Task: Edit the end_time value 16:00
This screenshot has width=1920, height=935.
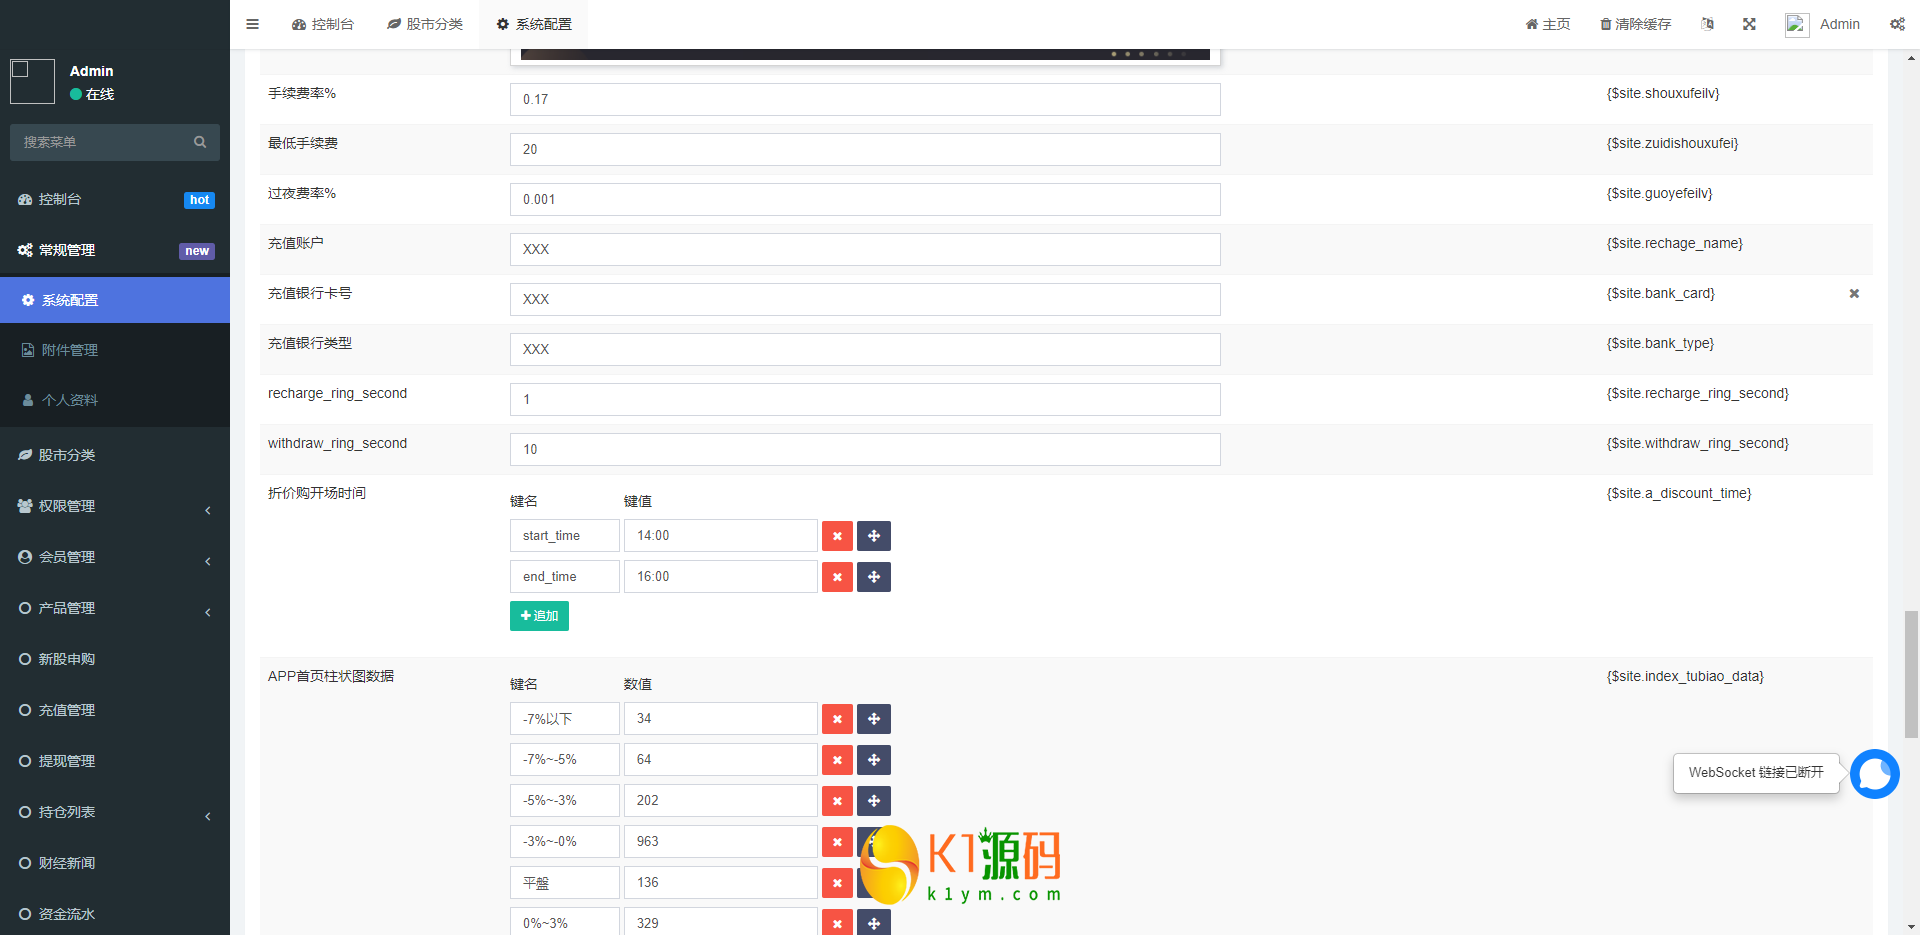Action: click(x=721, y=577)
